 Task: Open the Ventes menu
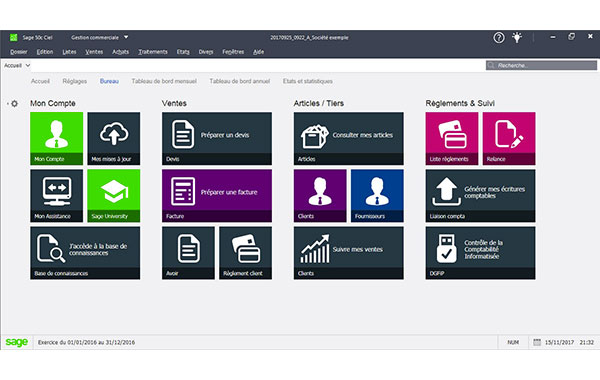(94, 52)
